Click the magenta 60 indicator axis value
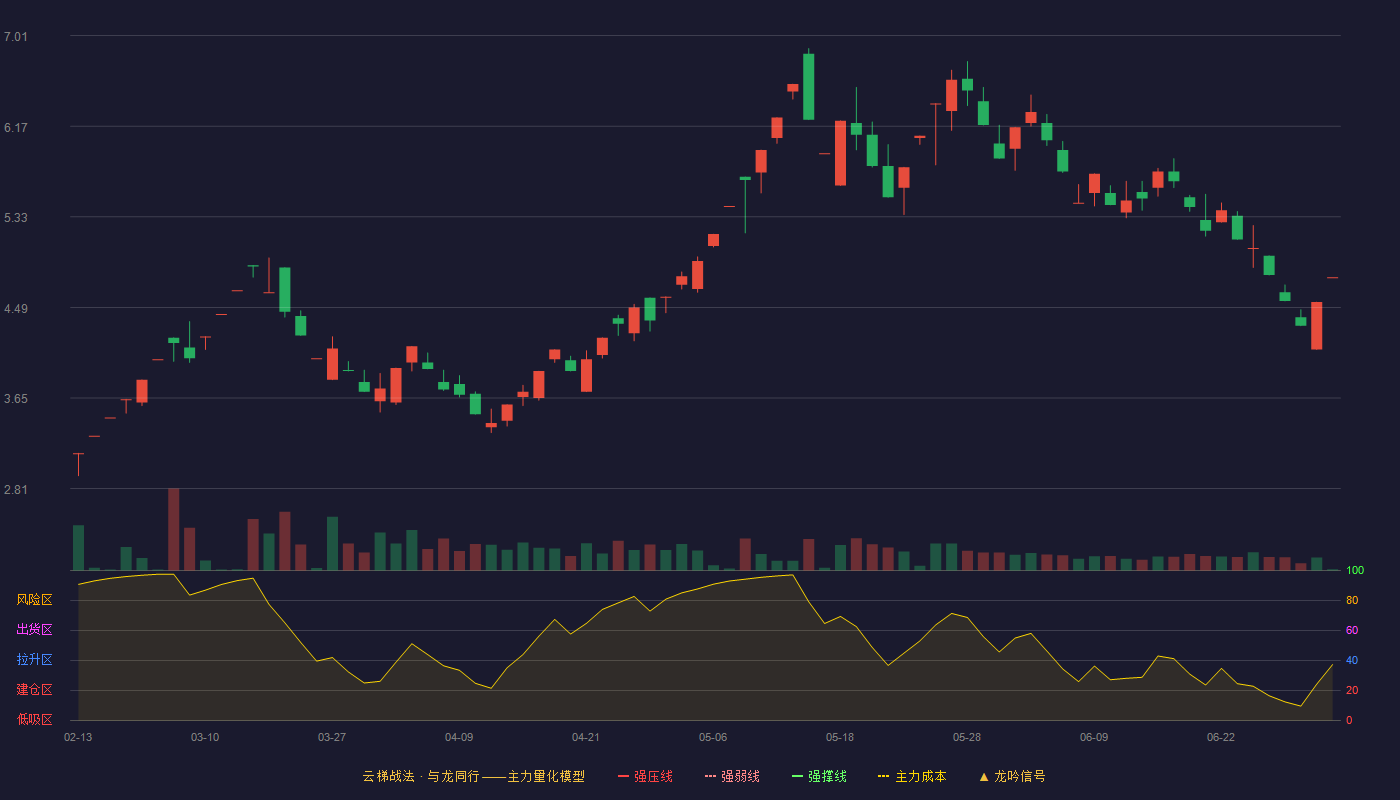1400x800 pixels. [x=1351, y=631]
